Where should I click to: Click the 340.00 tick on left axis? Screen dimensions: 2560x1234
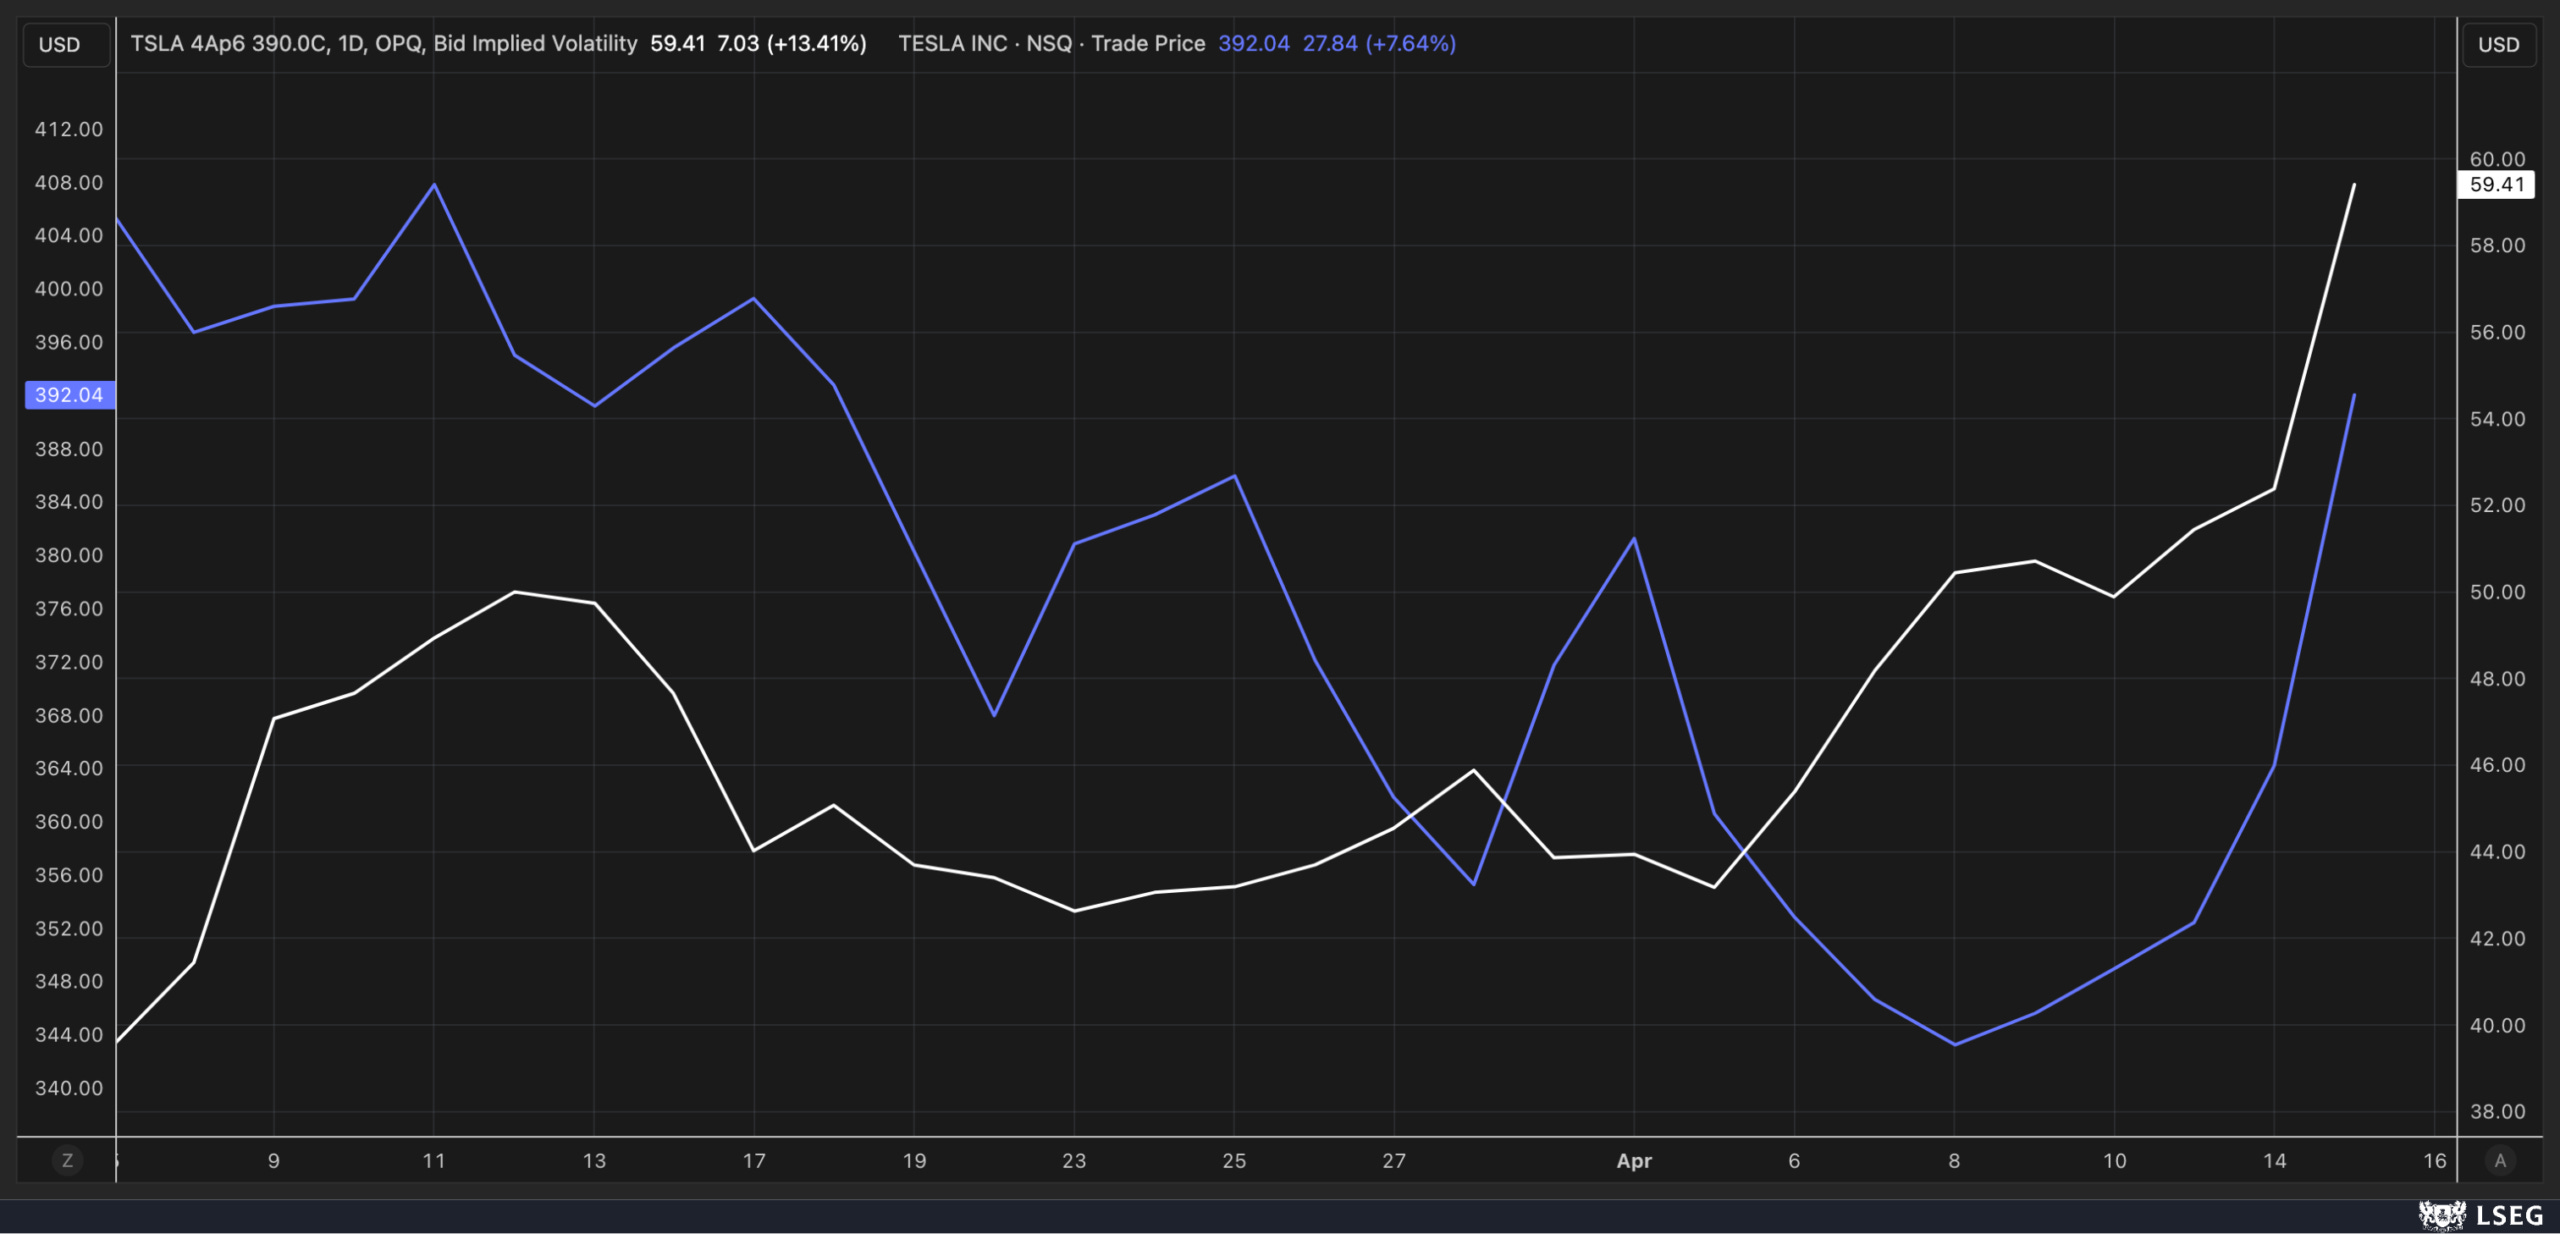[69, 1088]
